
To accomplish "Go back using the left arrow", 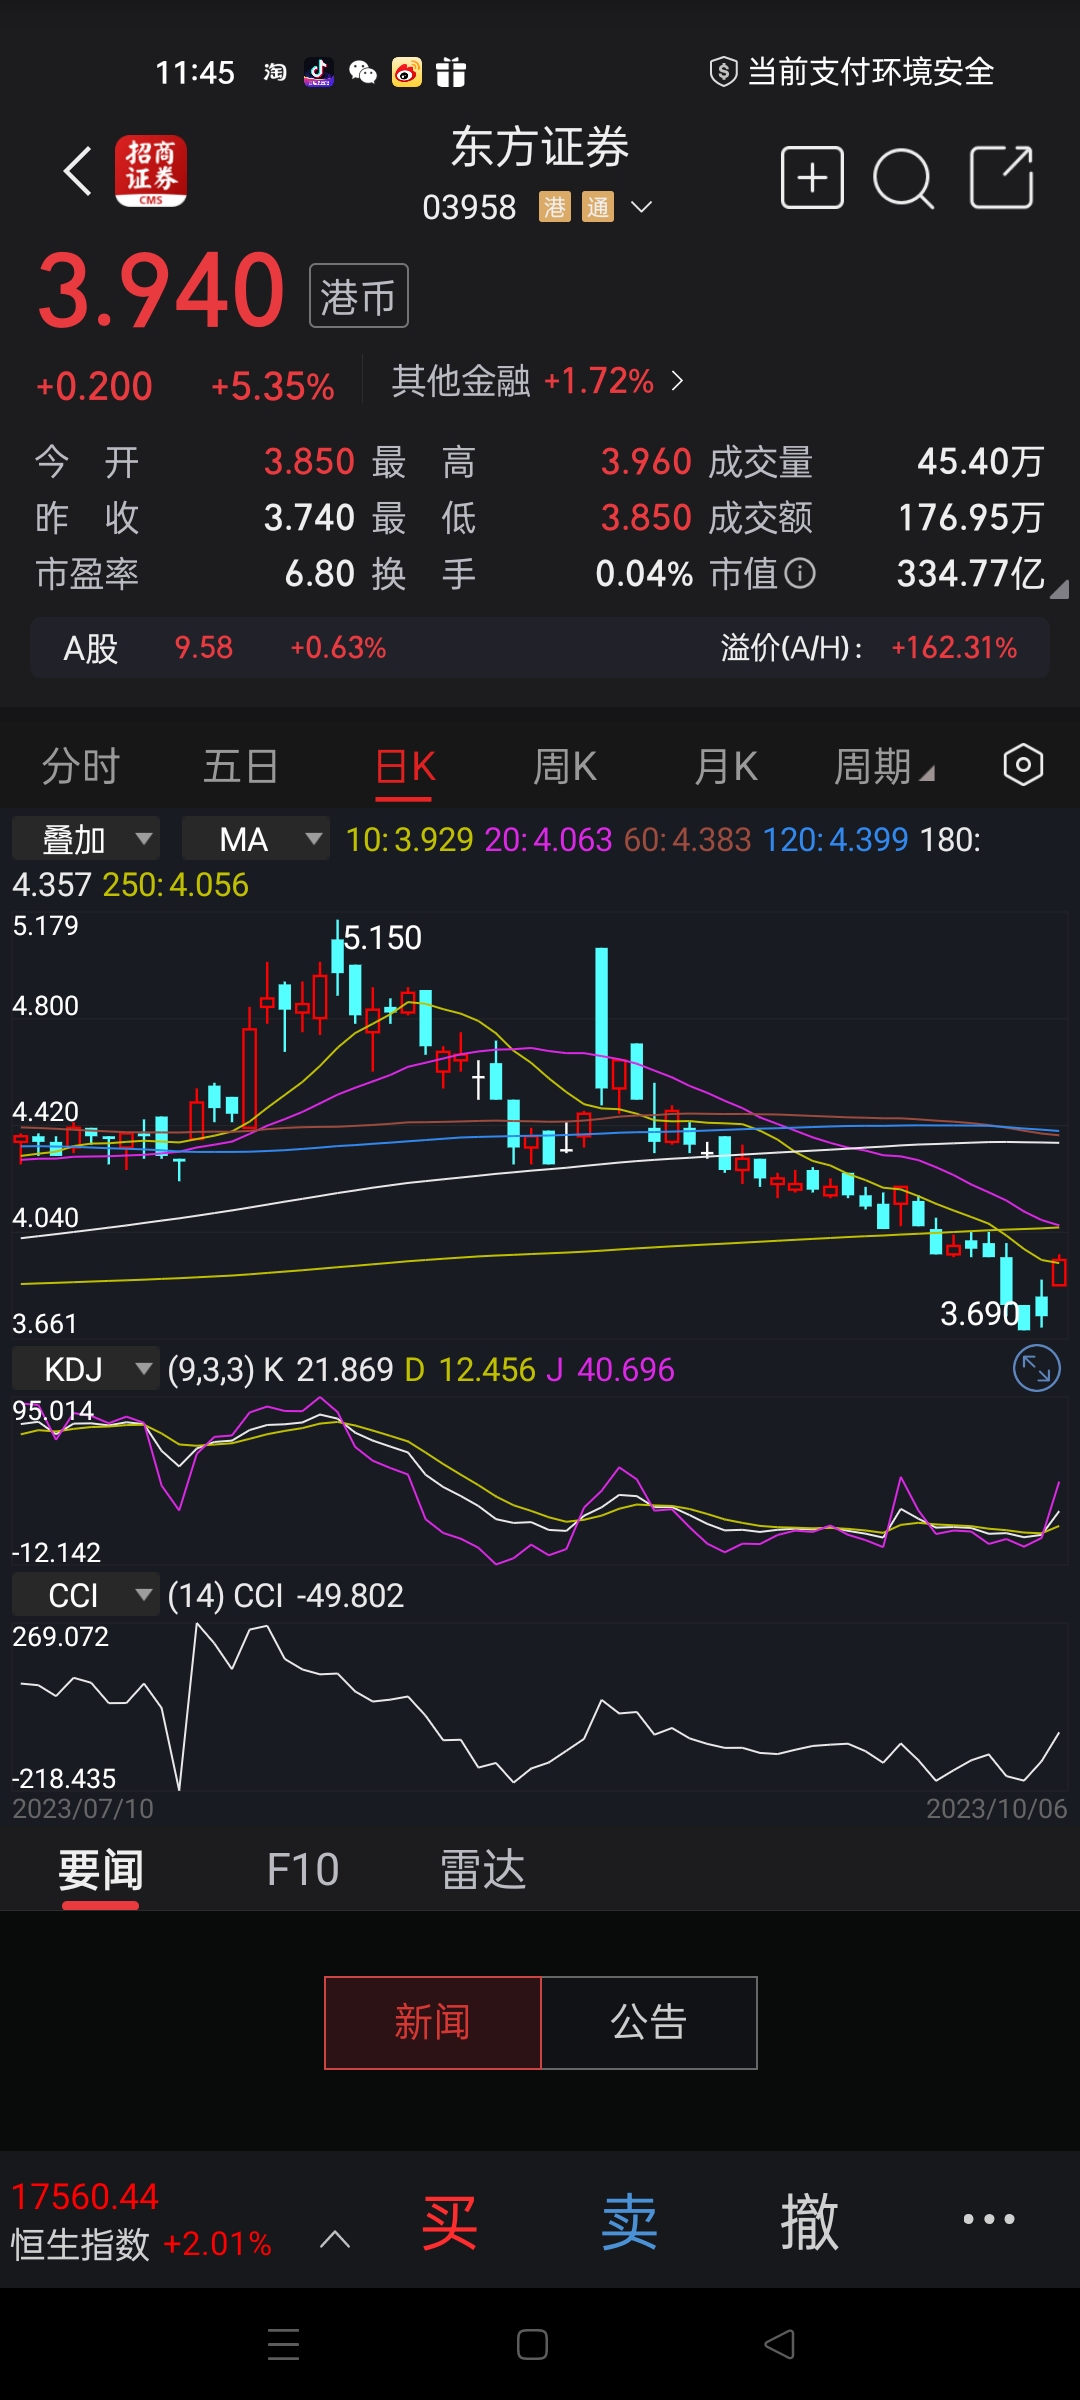I will (78, 172).
